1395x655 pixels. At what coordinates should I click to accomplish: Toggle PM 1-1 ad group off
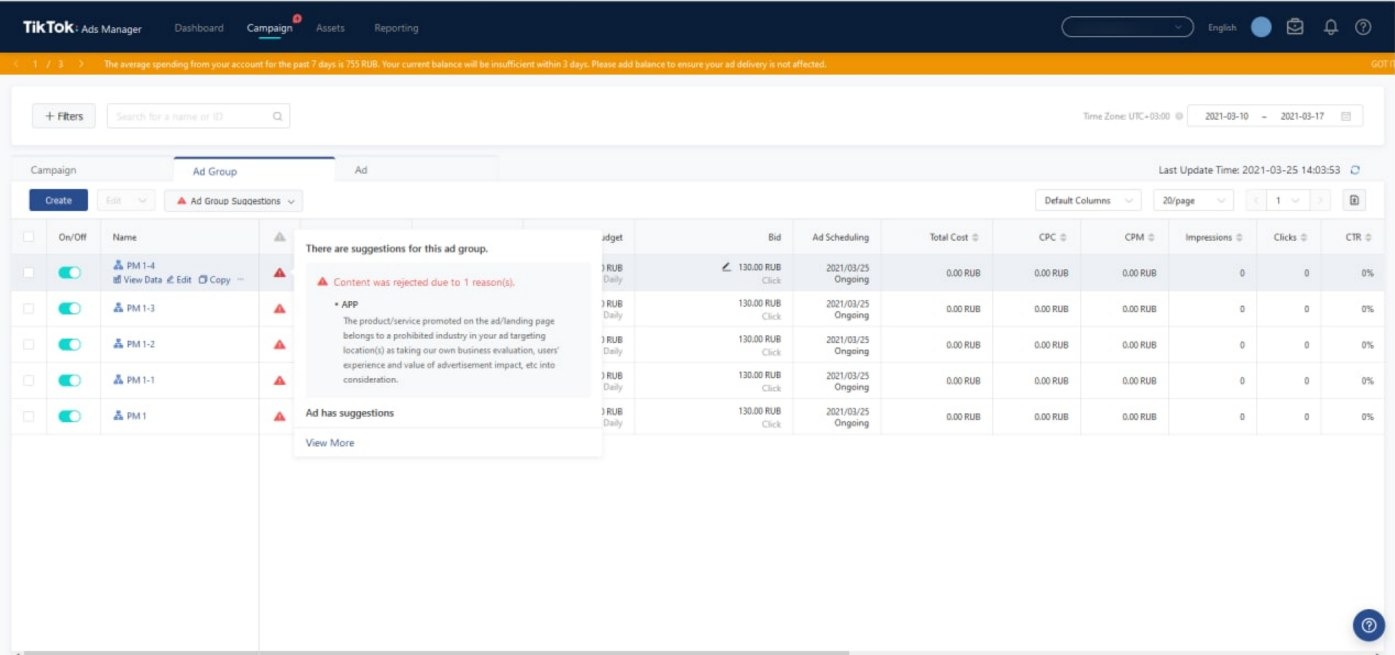tap(69, 380)
